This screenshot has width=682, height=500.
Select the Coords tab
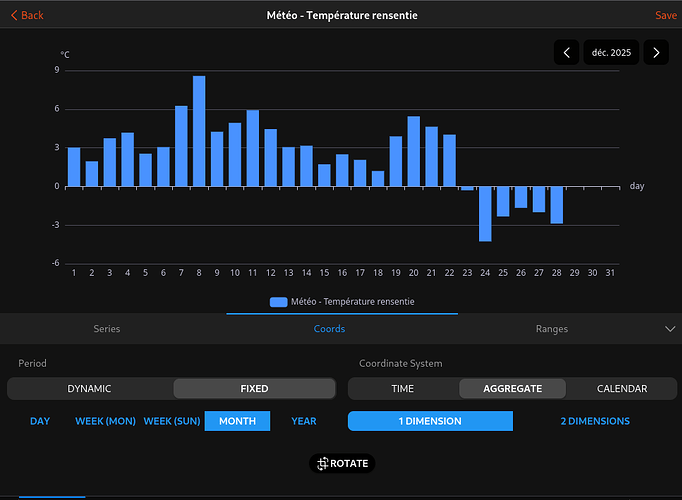pos(329,329)
